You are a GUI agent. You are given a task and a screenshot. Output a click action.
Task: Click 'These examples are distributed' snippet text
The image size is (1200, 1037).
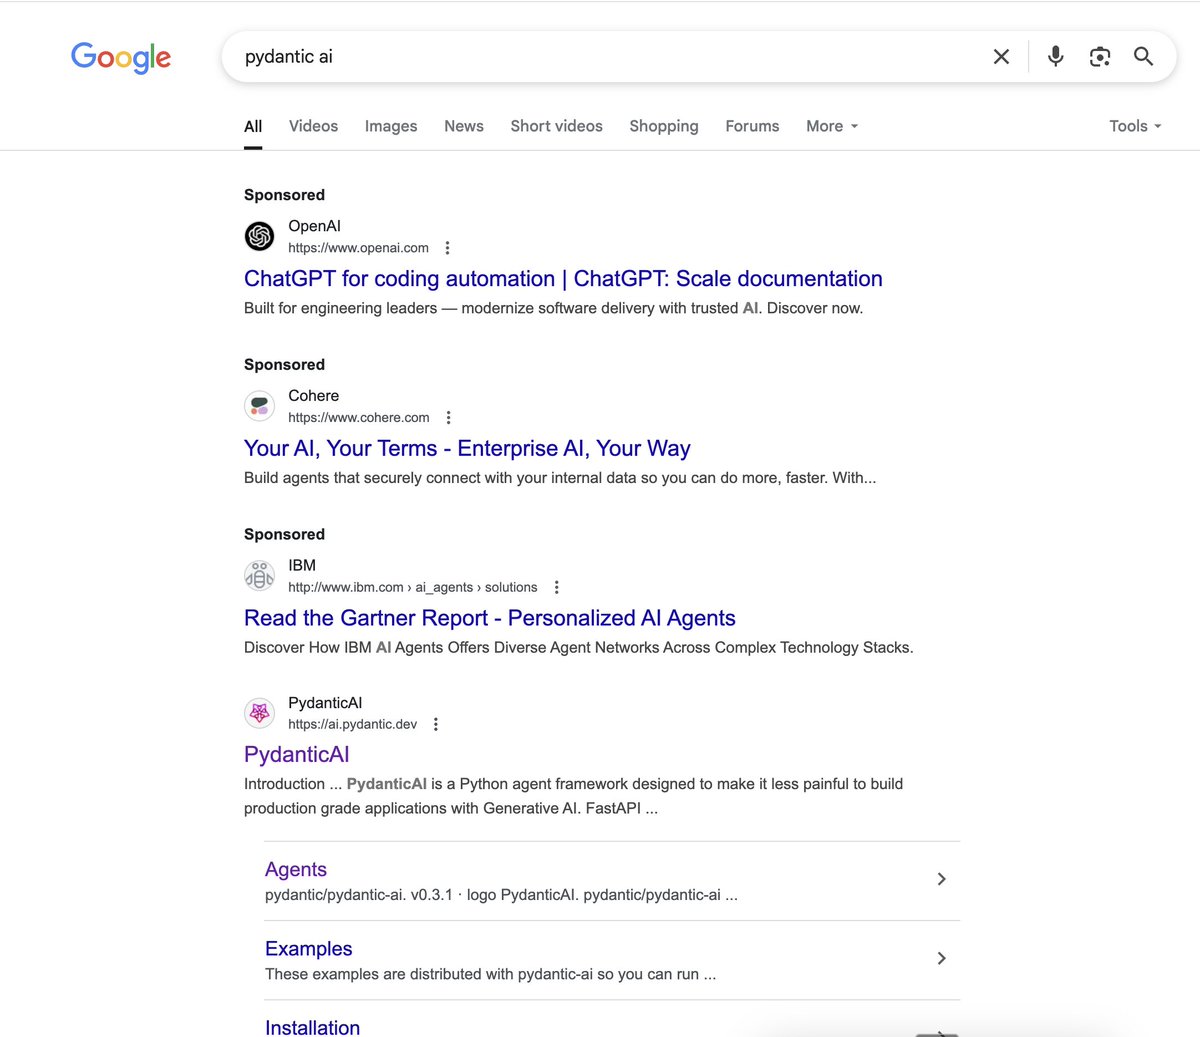pos(490,974)
